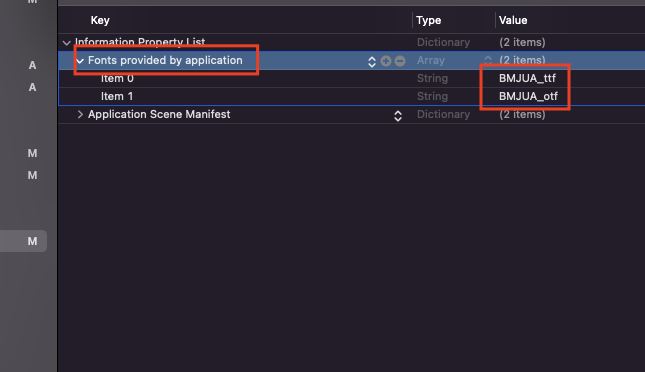
Task: Click the Fonts provided by application label
Action: 165,60
